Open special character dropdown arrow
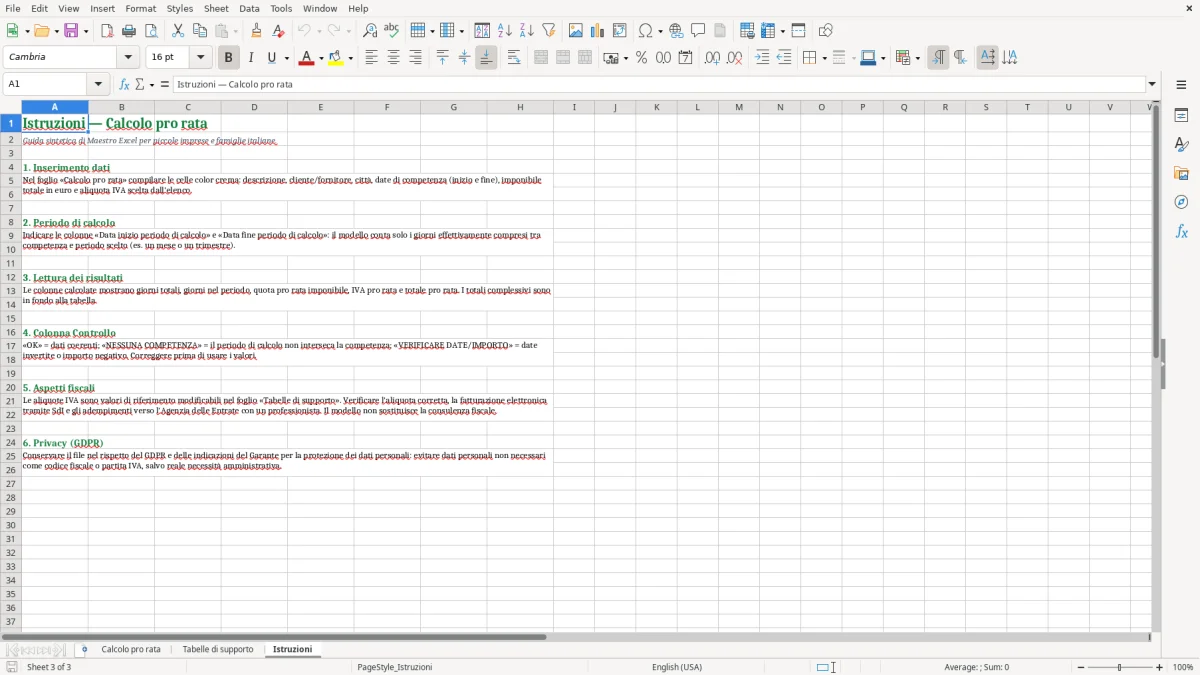 660,31
